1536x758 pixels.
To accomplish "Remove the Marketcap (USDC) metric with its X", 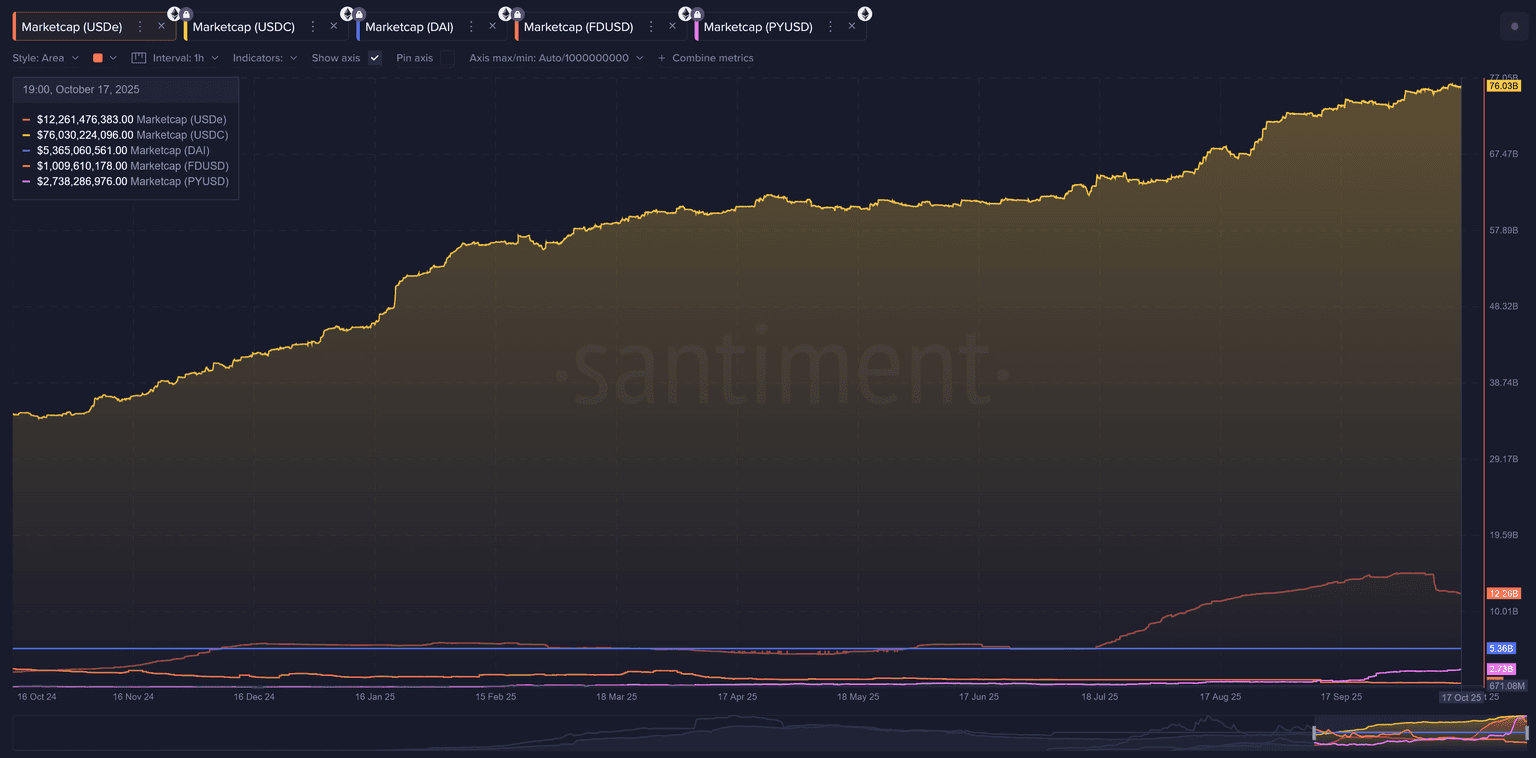I will (x=333, y=27).
